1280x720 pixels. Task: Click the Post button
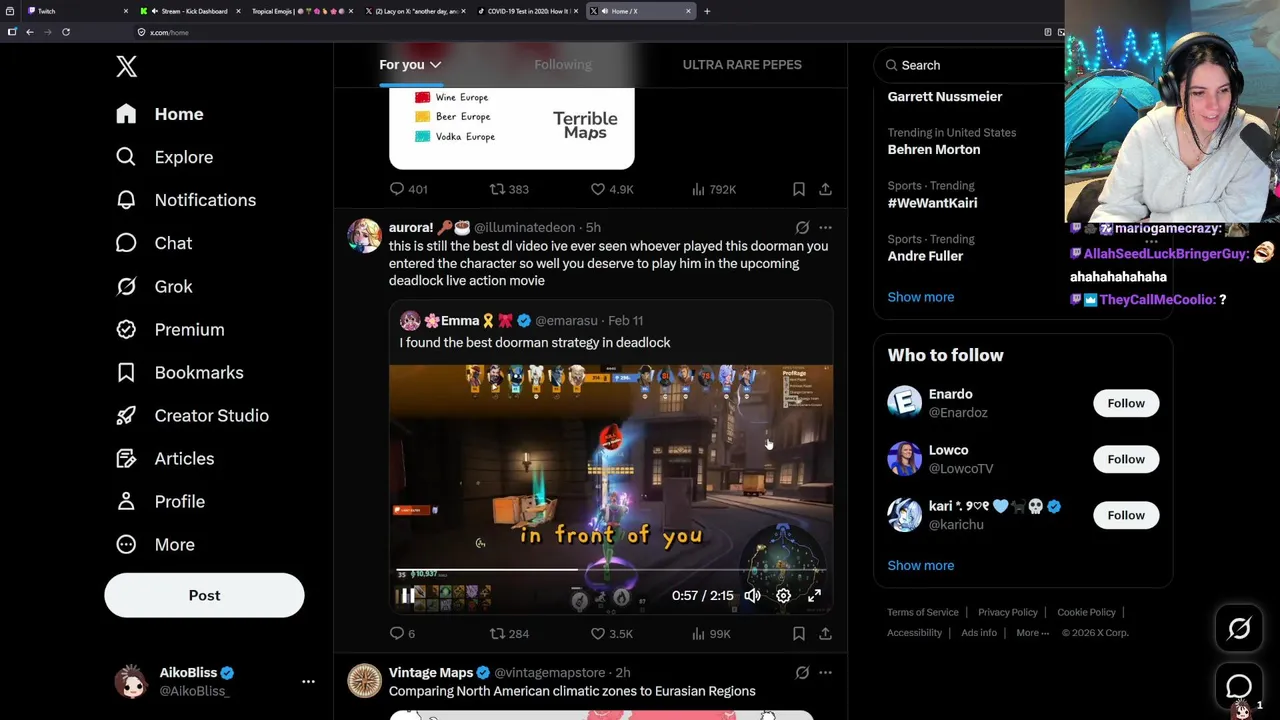(x=204, y=595)
